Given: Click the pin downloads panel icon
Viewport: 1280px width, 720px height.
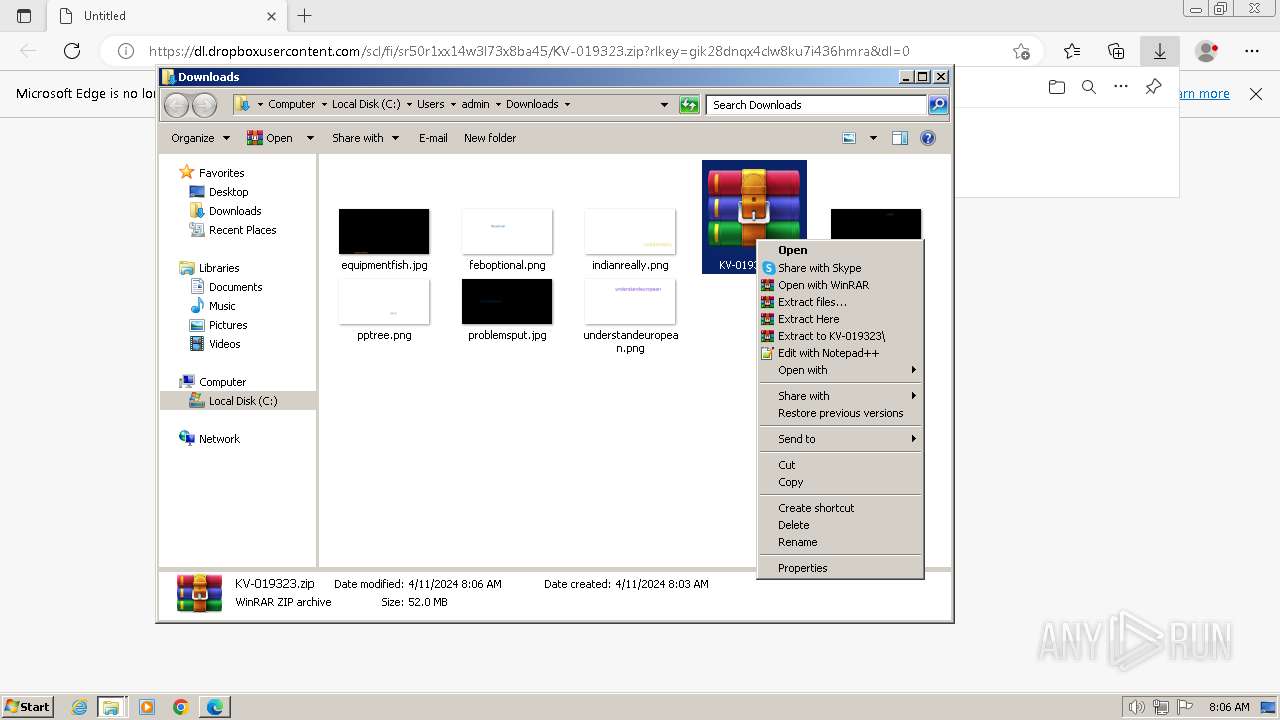Looking at the screenshot, I should 1153,87.
